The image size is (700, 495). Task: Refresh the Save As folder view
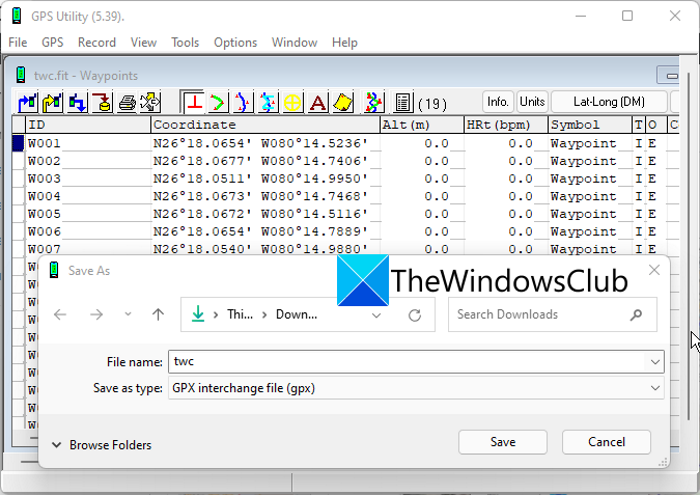click(415, 314)
